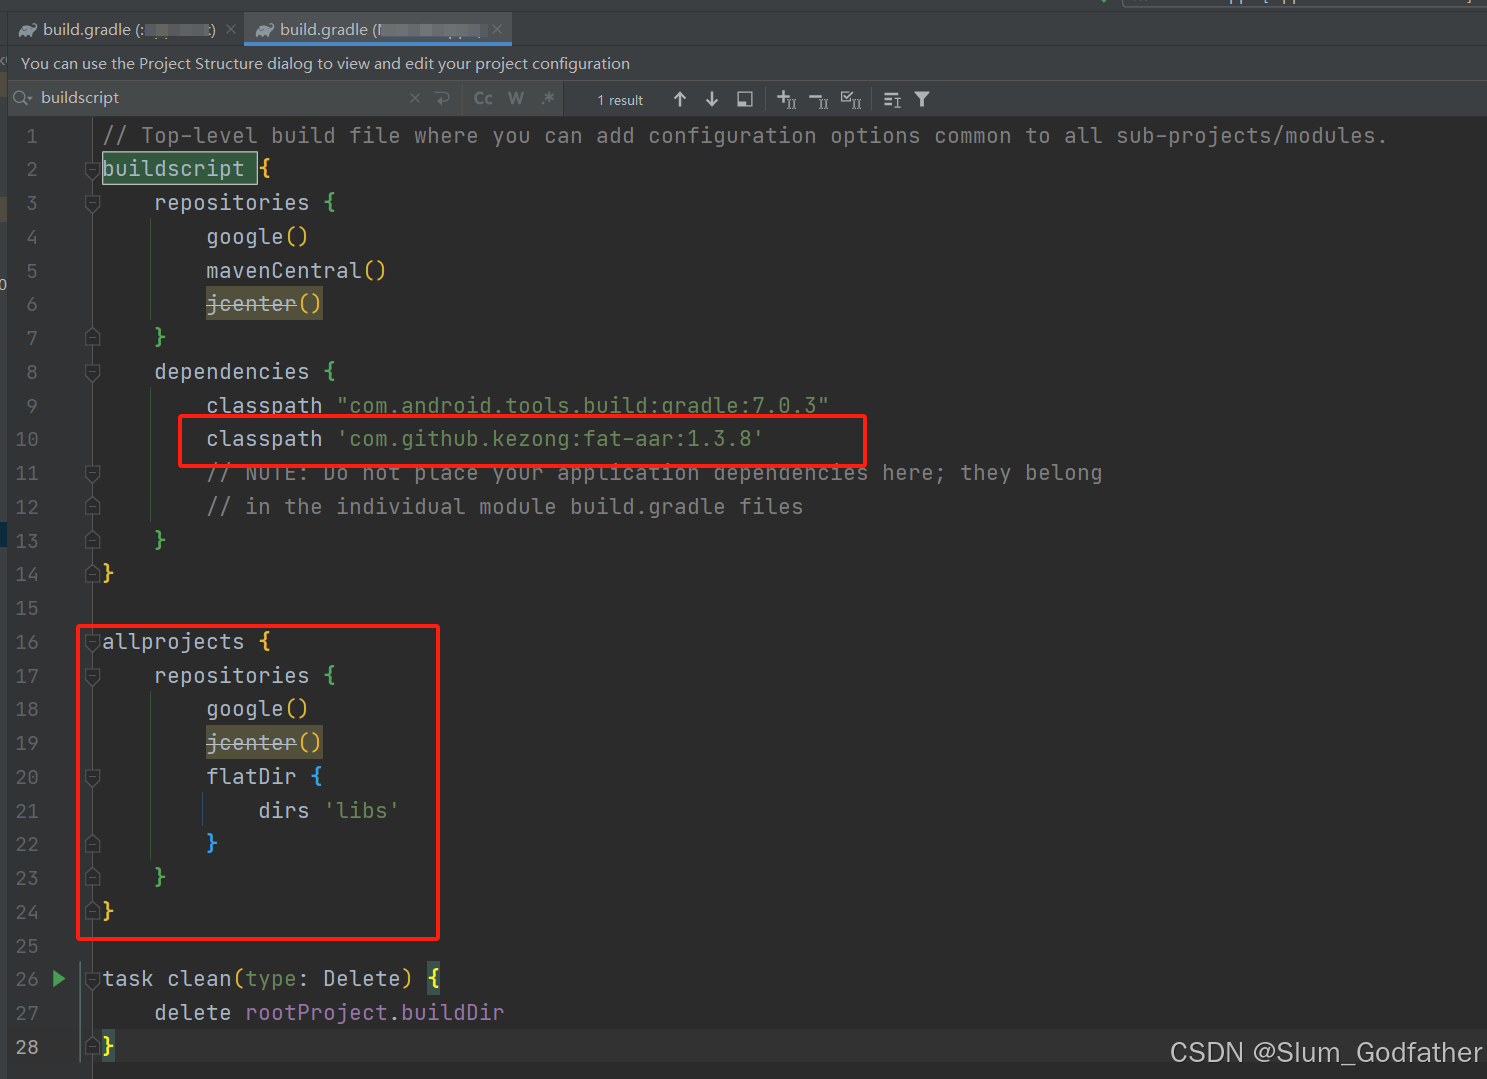The width and height of the screenshot is (1487, 1079).
Task: Jump to previous search result with up arrow
Action: pyautogui.click(x=680, y=99)
